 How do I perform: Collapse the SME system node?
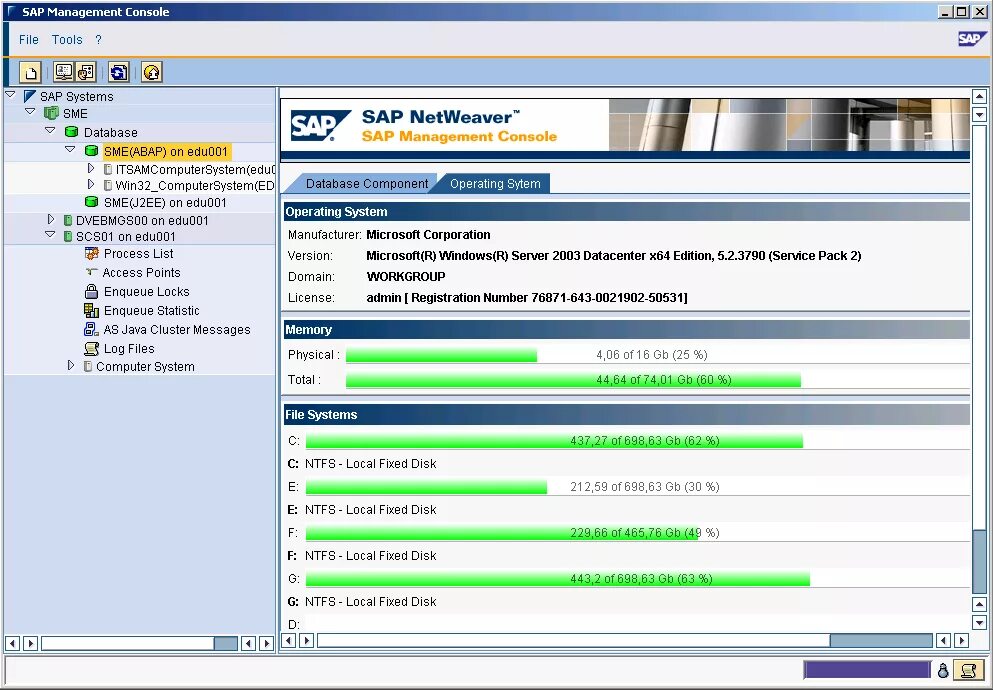pyautogui.click(x=30, y=111)
